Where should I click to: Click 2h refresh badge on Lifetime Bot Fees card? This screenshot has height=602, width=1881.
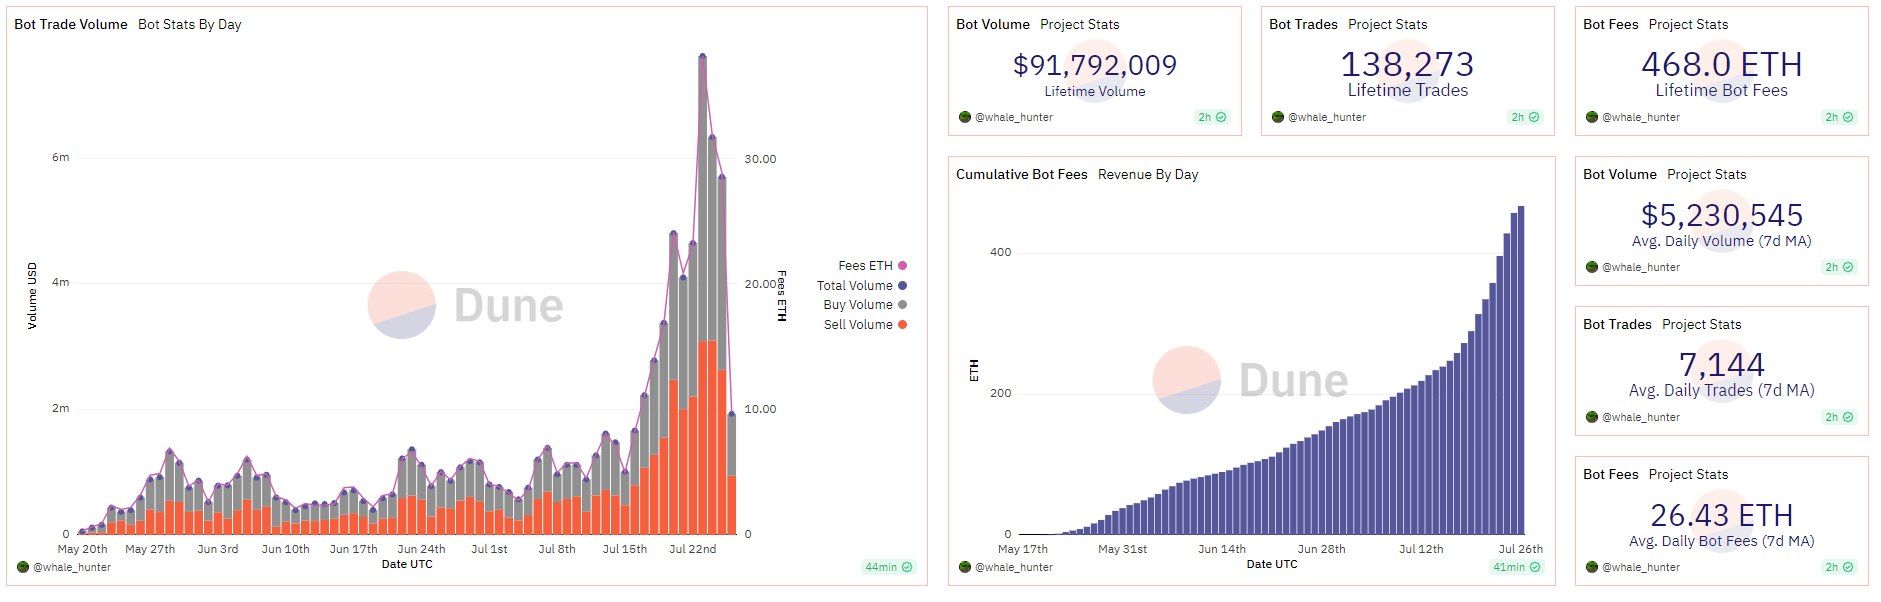click(x=1838, y=117)
